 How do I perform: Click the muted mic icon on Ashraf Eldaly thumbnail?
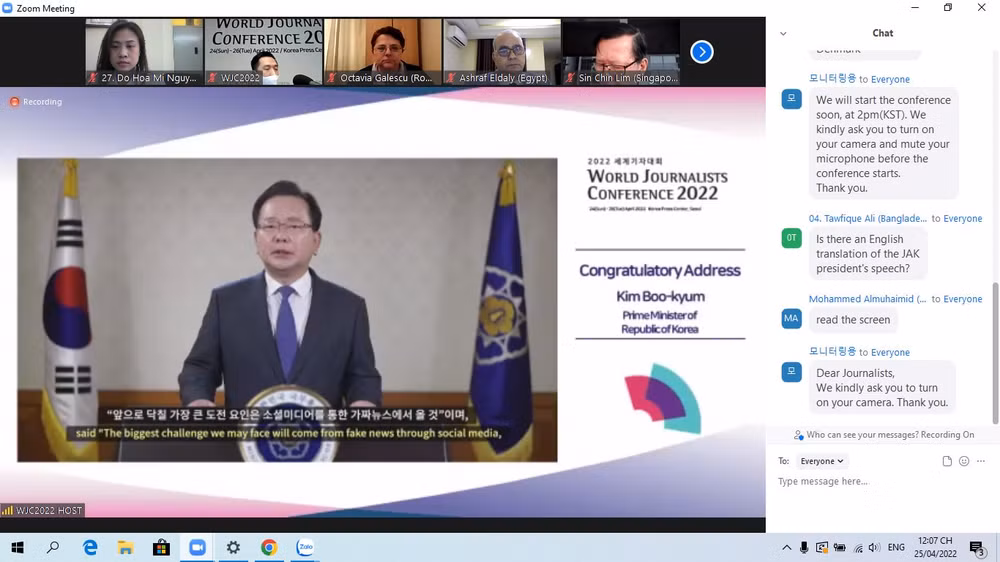[451, 78]
